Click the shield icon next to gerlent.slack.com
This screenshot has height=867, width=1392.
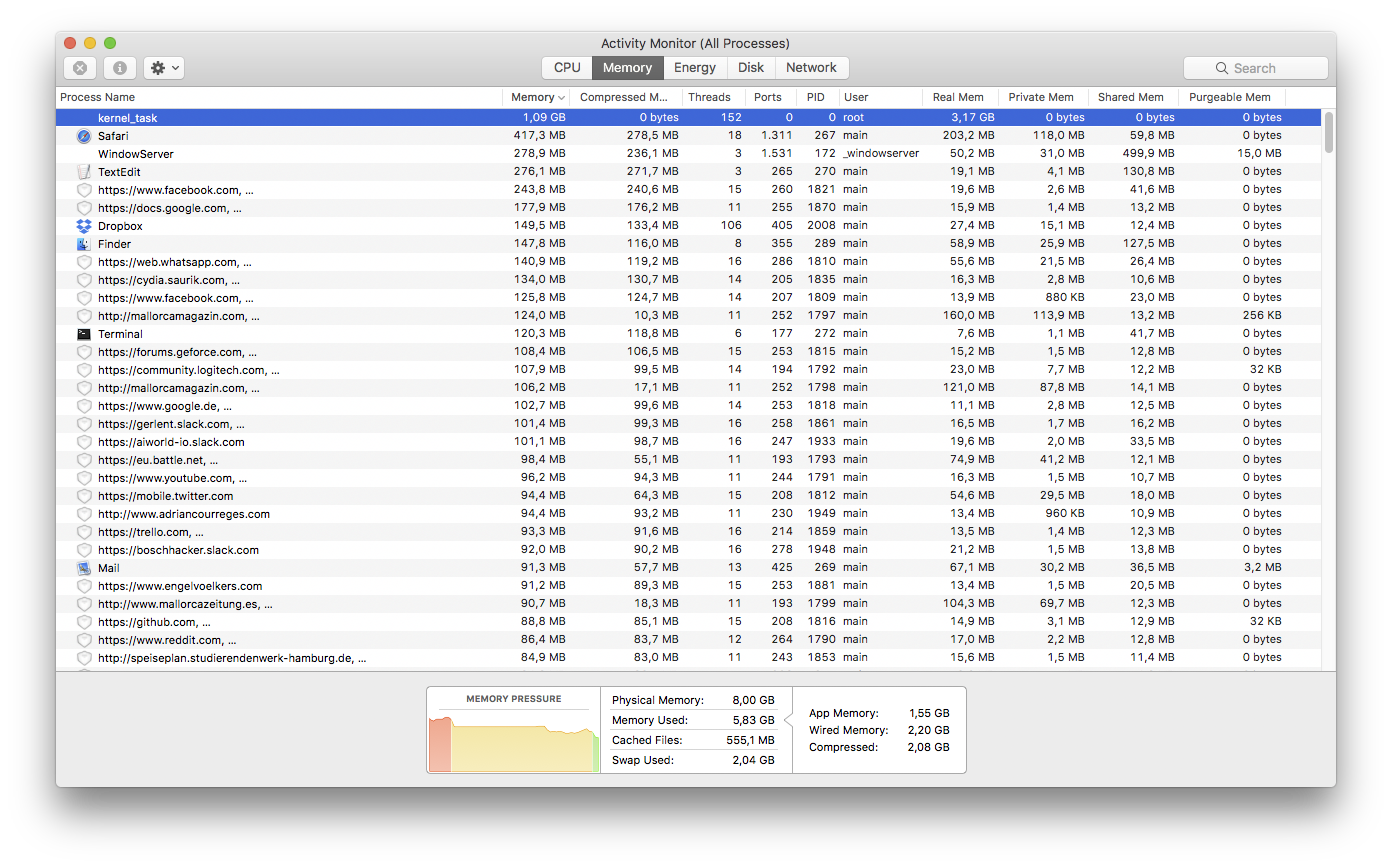tap(84, 424)
